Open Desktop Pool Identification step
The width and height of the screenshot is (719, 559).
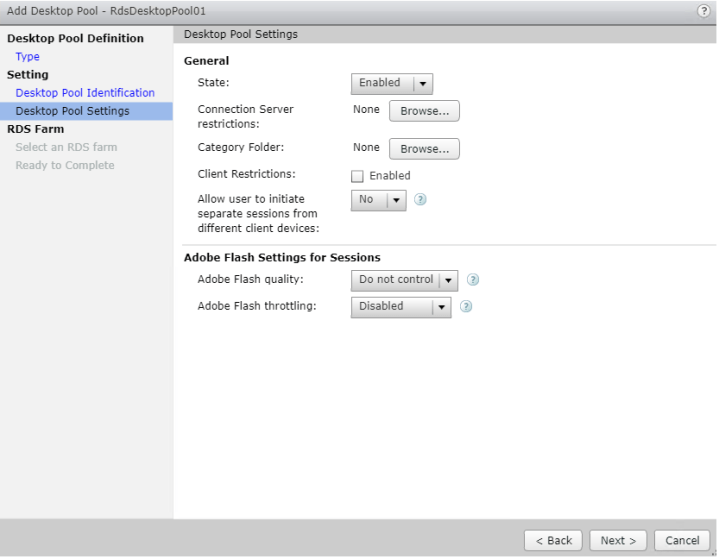85,93
